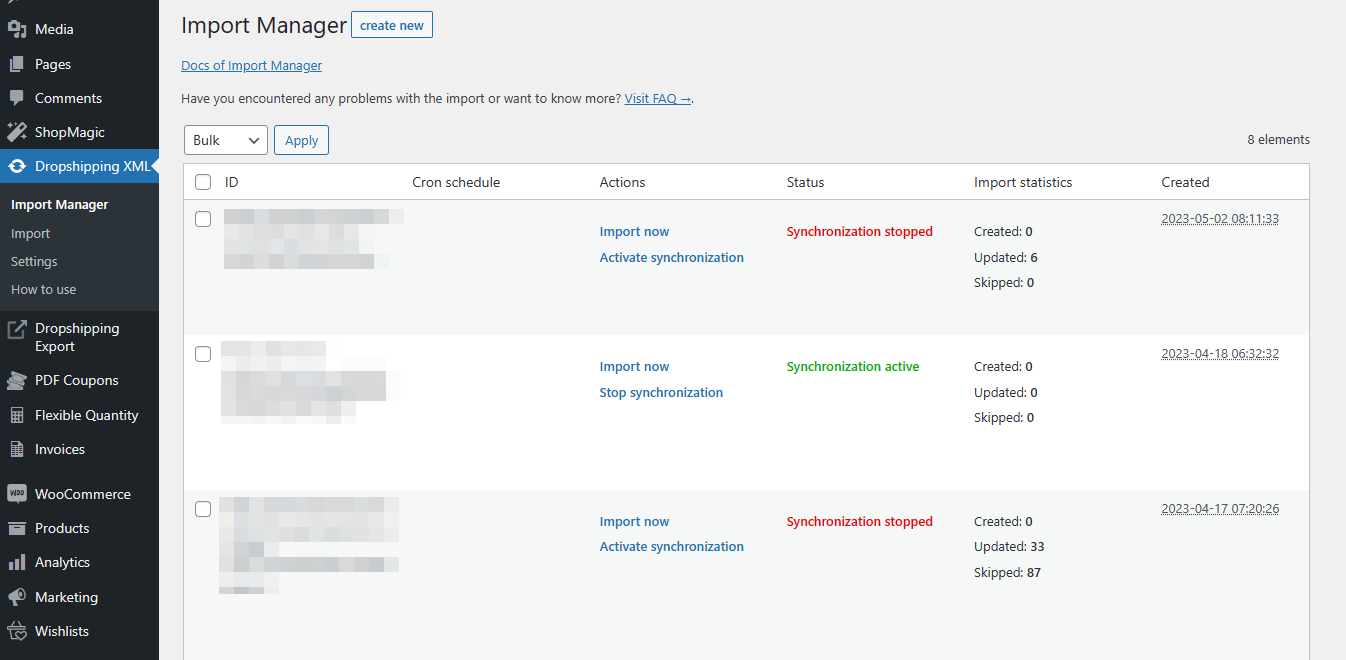Click Synchronization stopped status of 2023-04-17 row
The width and height of the screenshot is (1346, 660).
click(859, 521)
